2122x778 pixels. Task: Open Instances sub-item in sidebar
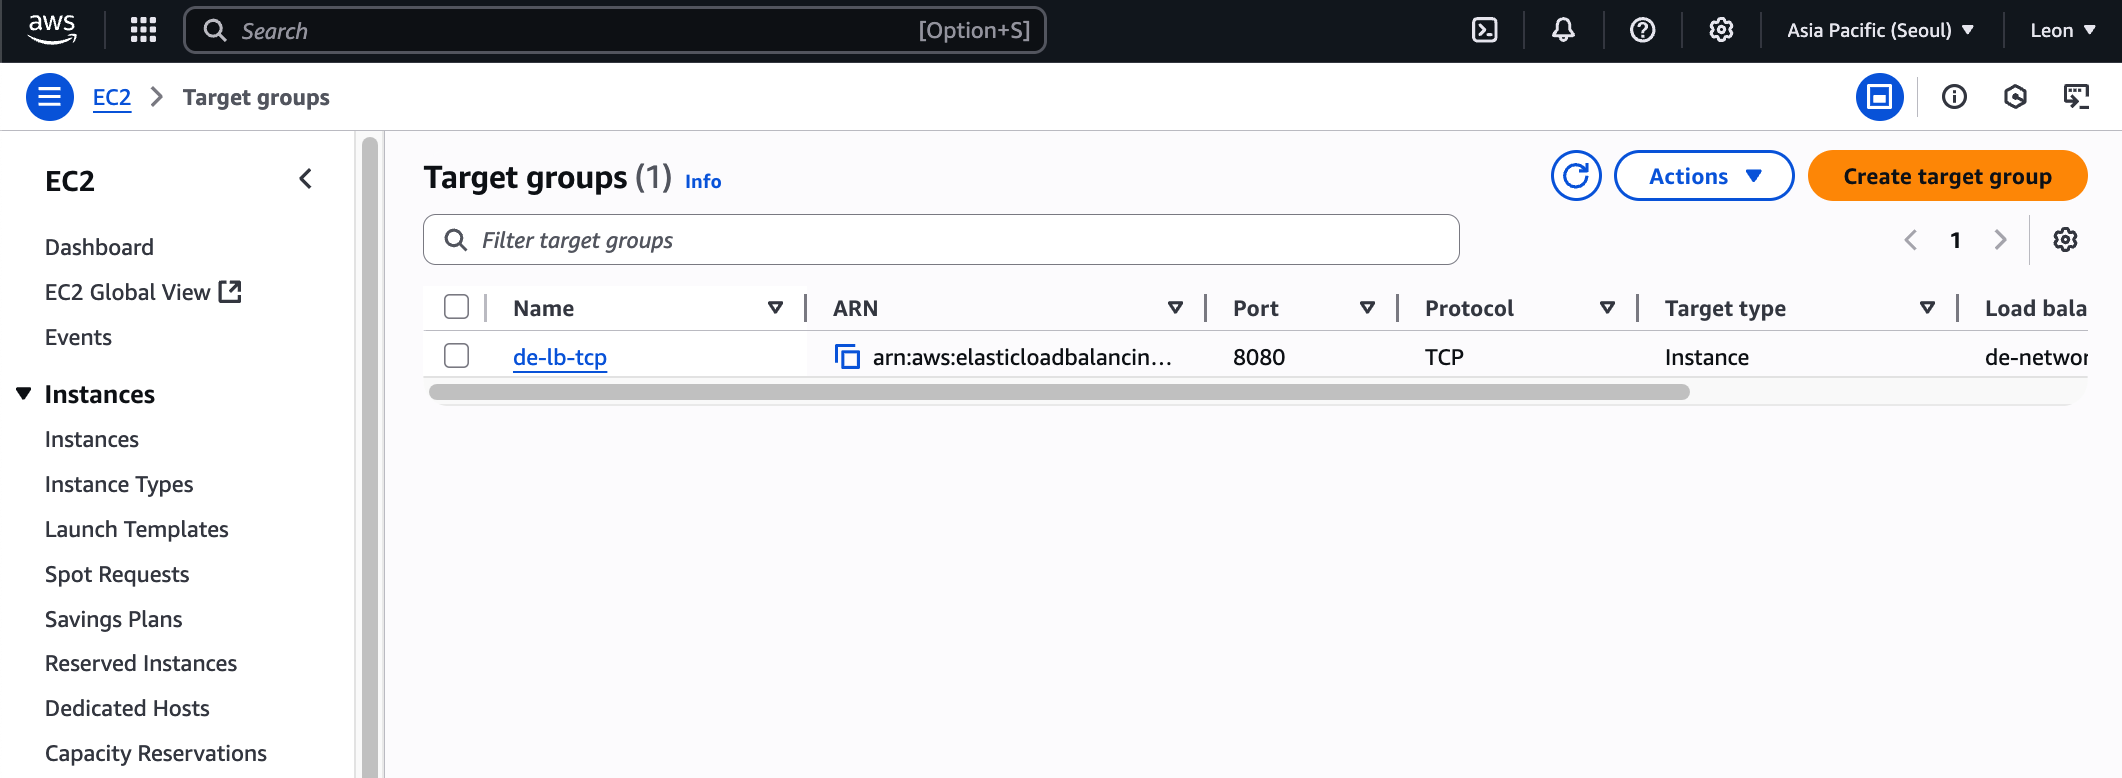[92, 439]
